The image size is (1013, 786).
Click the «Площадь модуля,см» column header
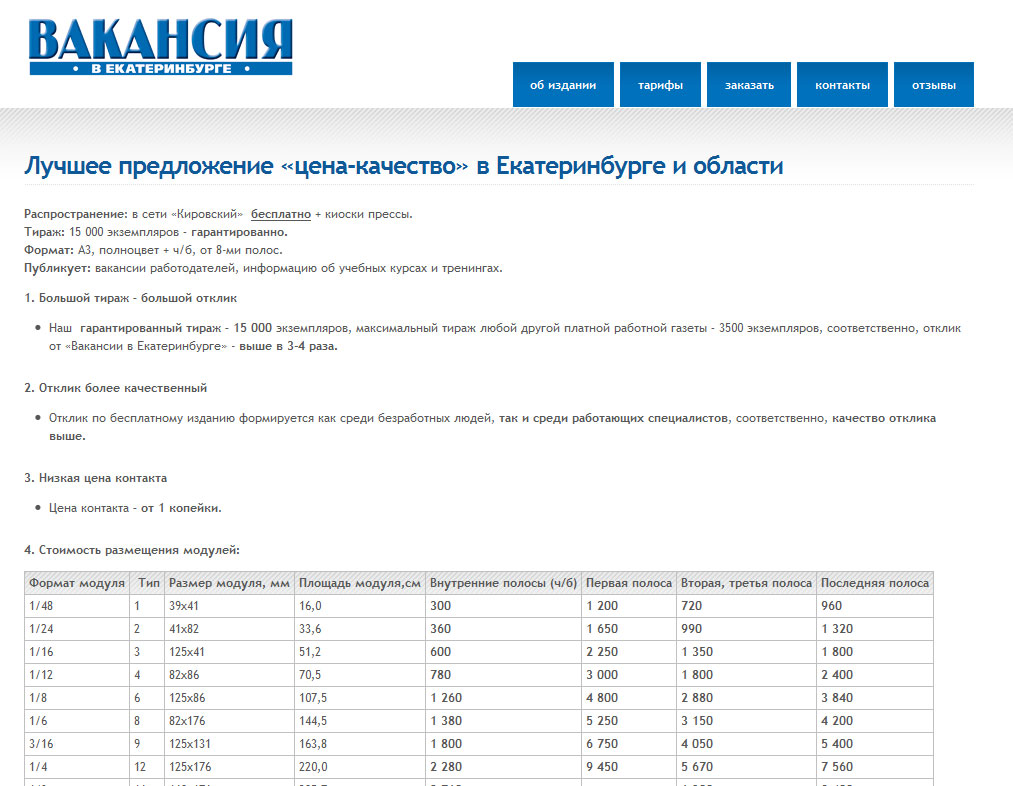[x=360, y=583]
